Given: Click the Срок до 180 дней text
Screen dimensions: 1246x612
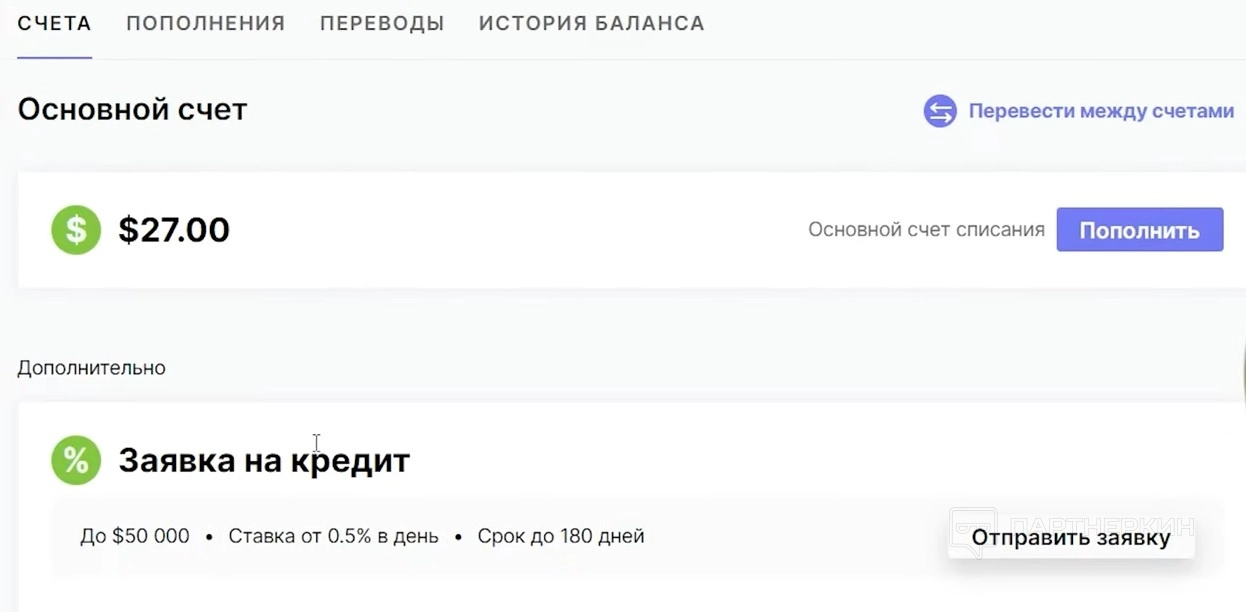Looking at the screenshot, I should tap(561, 536).
